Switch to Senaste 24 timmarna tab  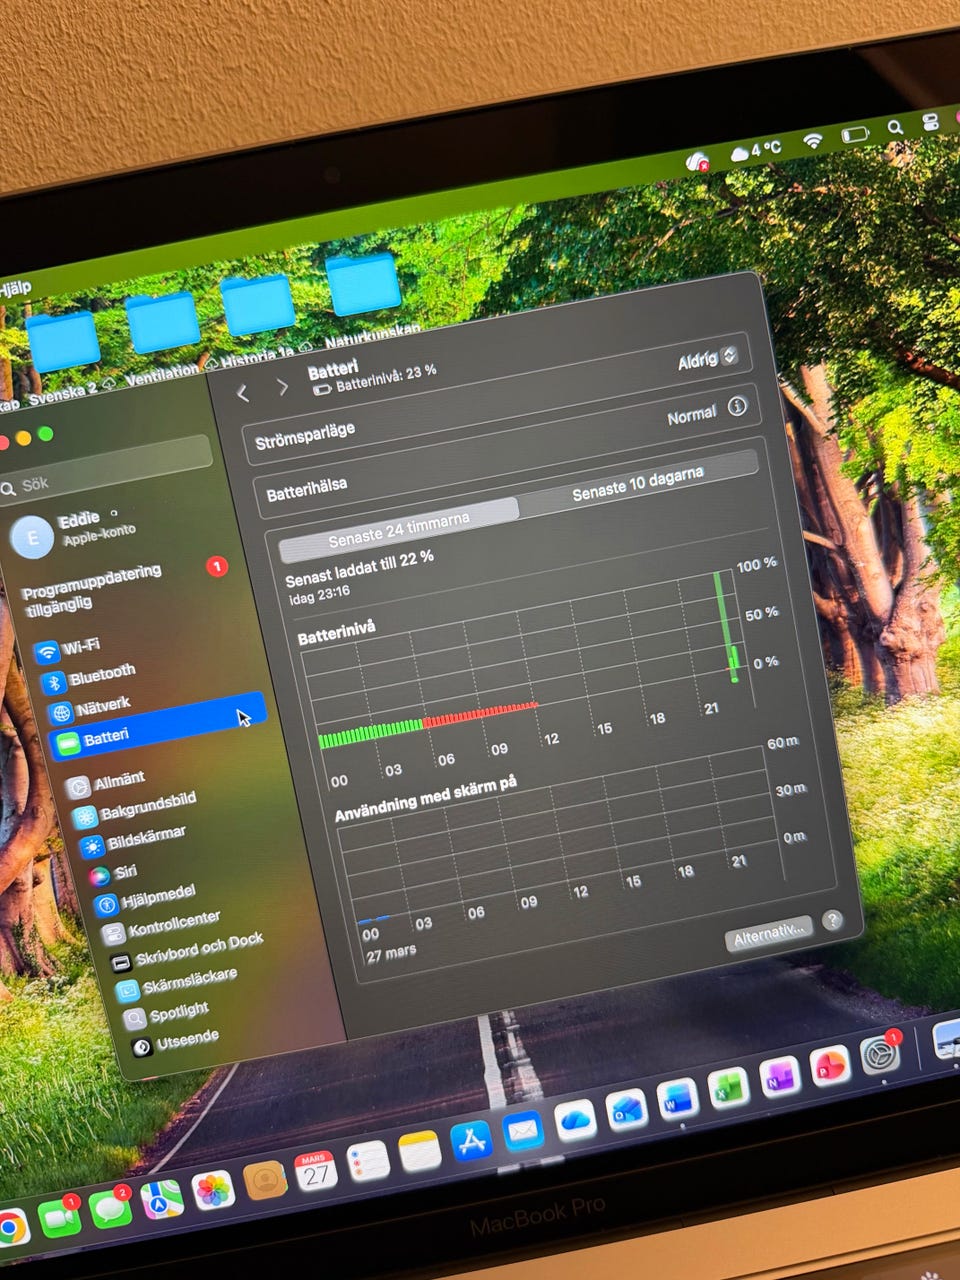click(x=399, y=530)
